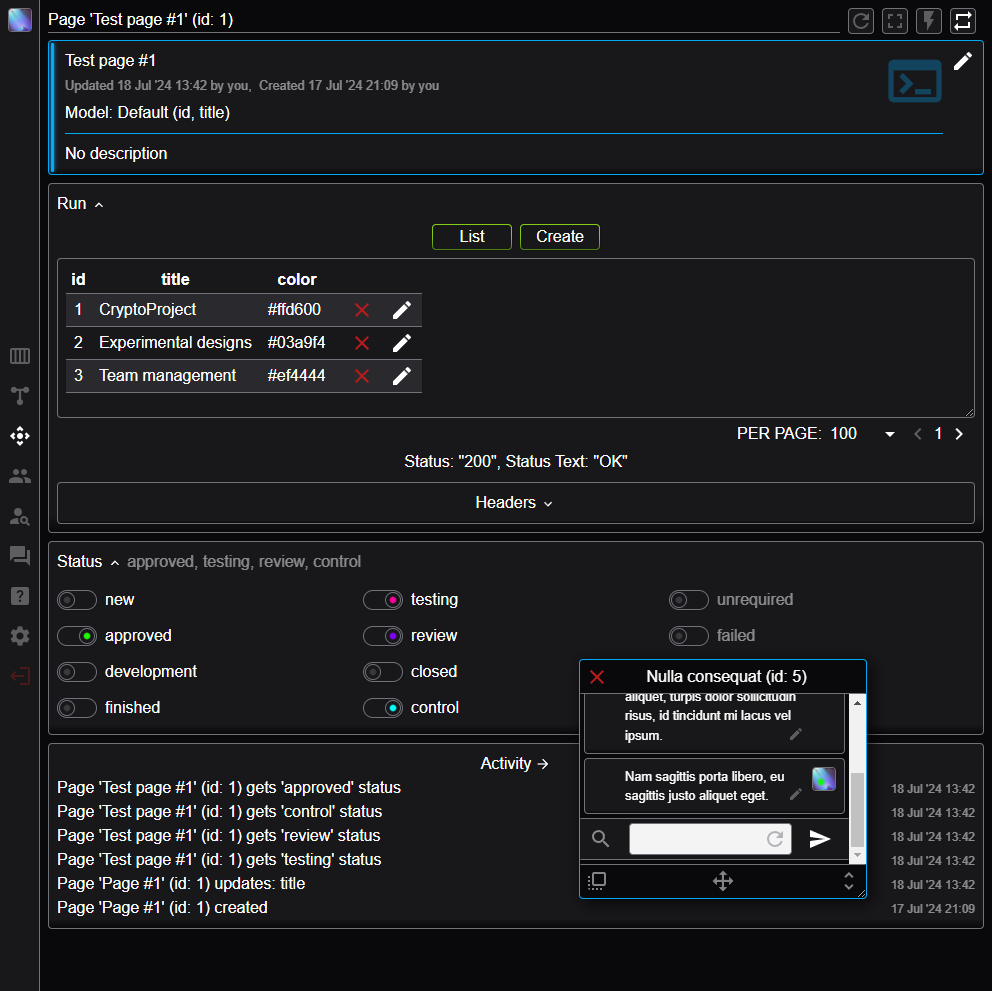Click the Create button
The width and height of the screenshot is (992, 991).
(x=559, y=237)
